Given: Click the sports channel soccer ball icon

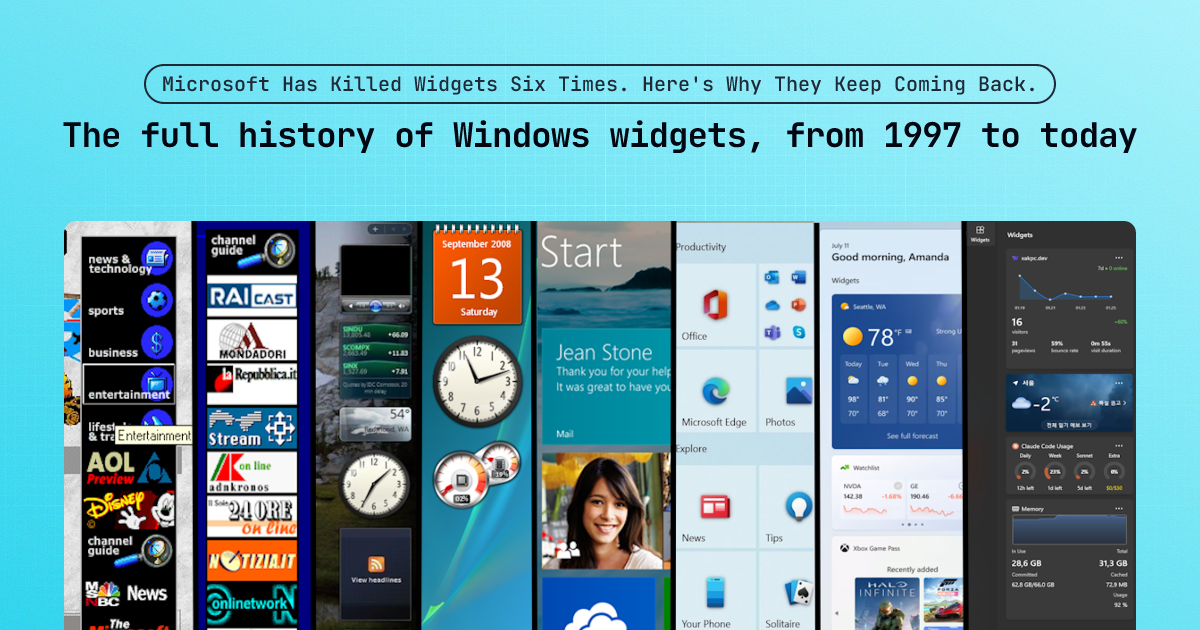Looking at the screenshot, I should coord(157,300).
